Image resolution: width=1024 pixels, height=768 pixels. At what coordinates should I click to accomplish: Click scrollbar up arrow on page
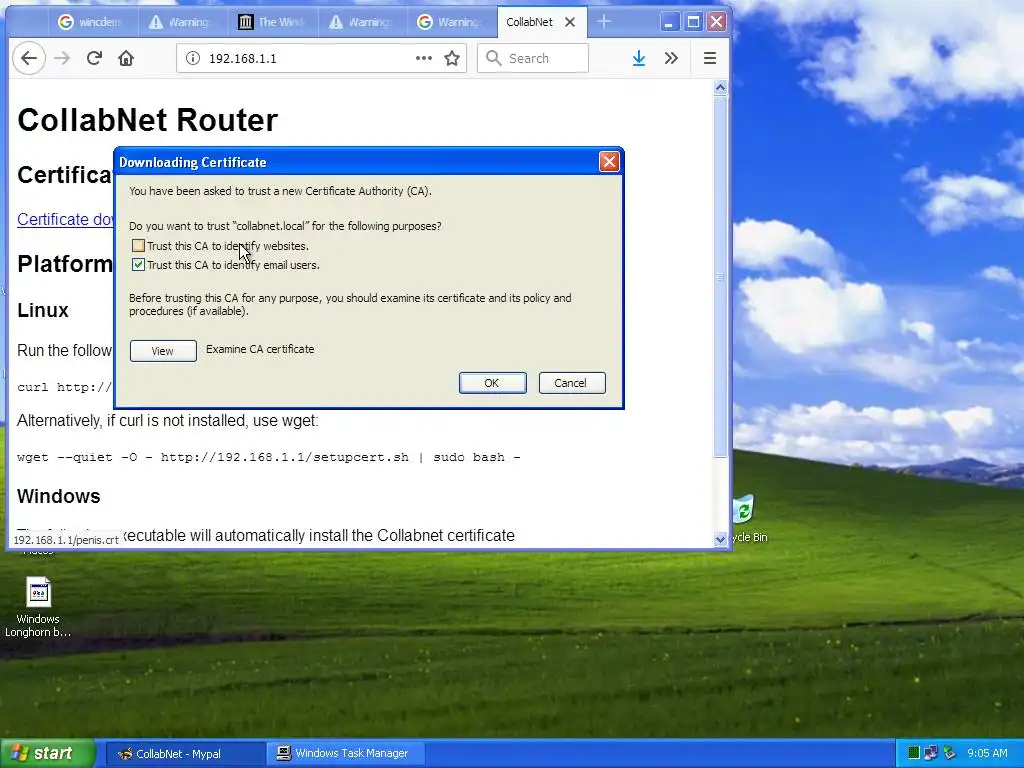(x=720, y=88)
